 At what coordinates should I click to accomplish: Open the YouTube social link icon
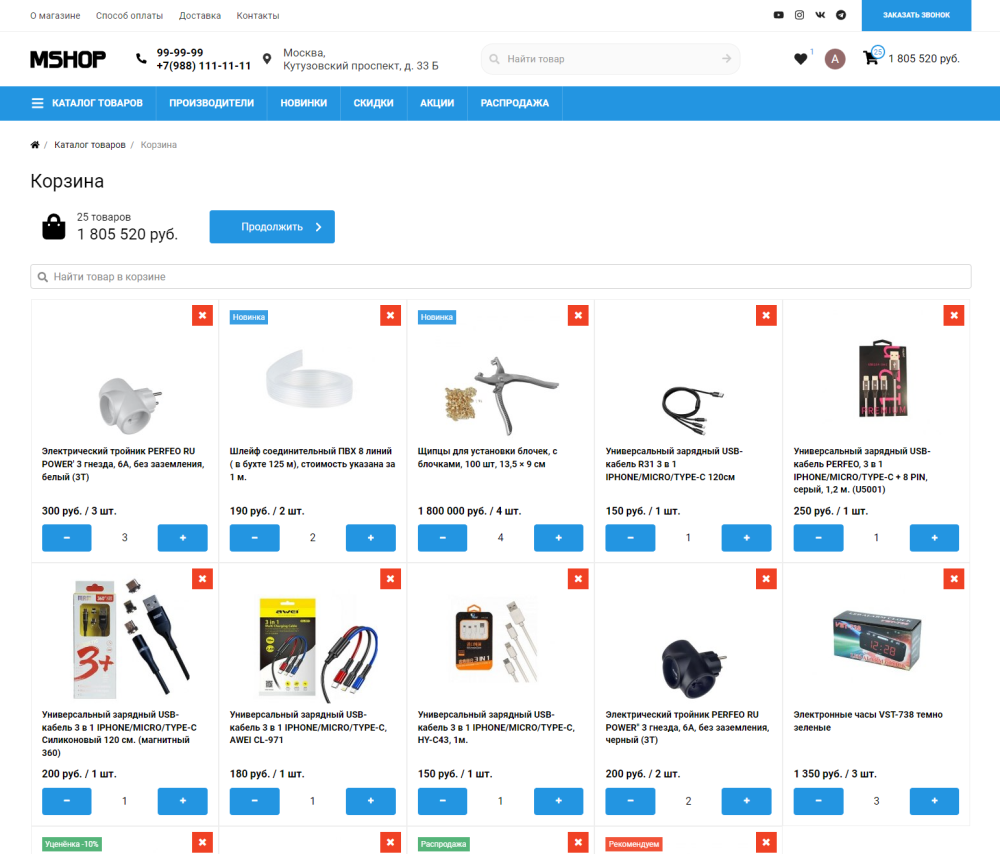(779, 15)
